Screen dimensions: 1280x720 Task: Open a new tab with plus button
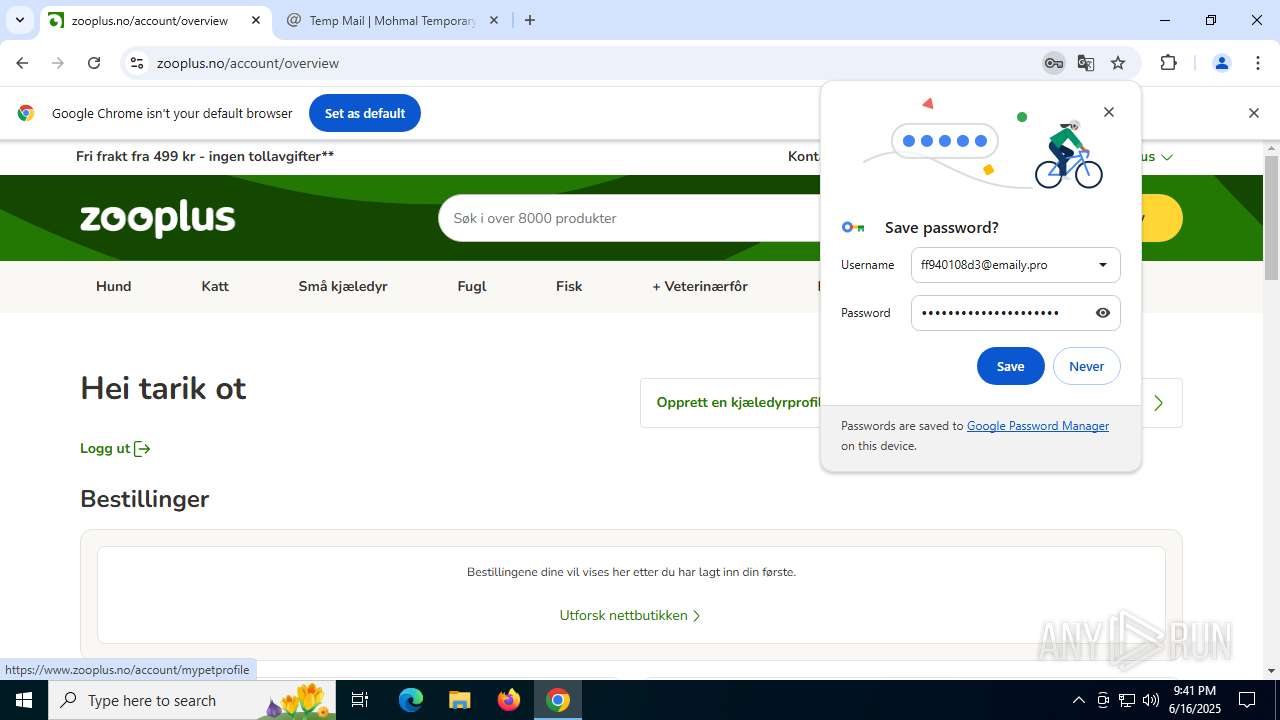(x=530, y=20)
